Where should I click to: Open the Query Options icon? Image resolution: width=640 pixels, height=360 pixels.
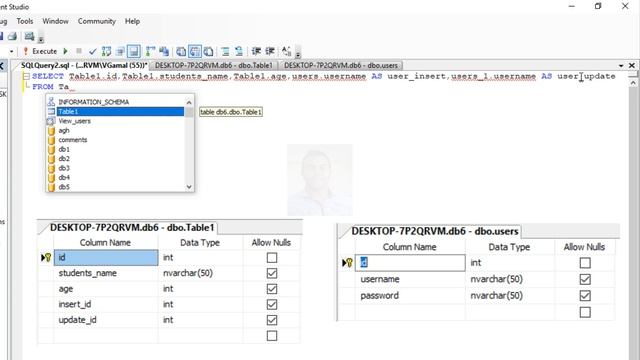[x=120, y=51]
